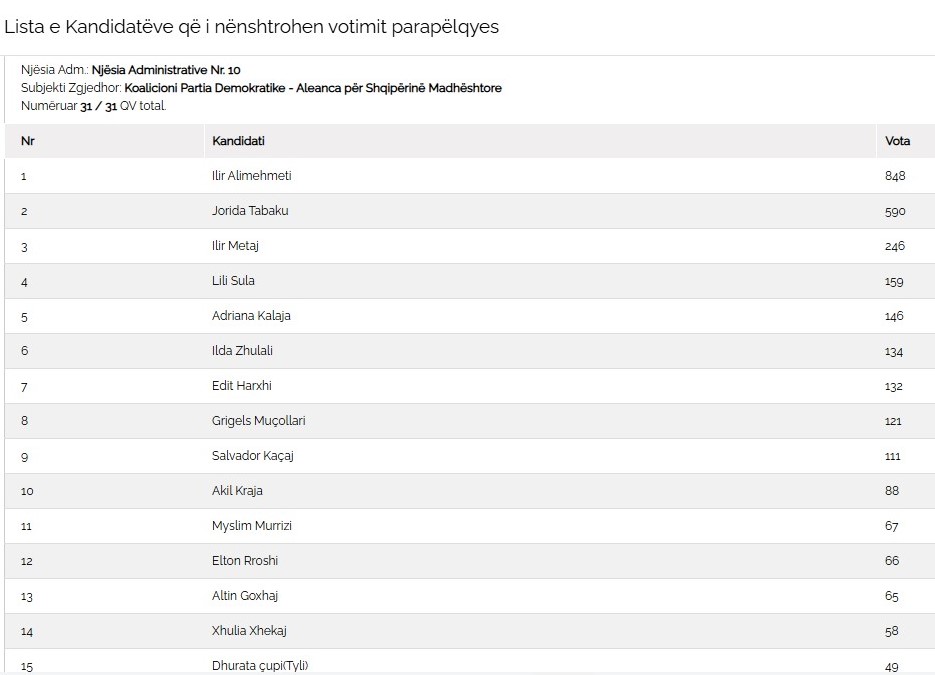Select candidate Akil Kraja

(x=237, y=491)
